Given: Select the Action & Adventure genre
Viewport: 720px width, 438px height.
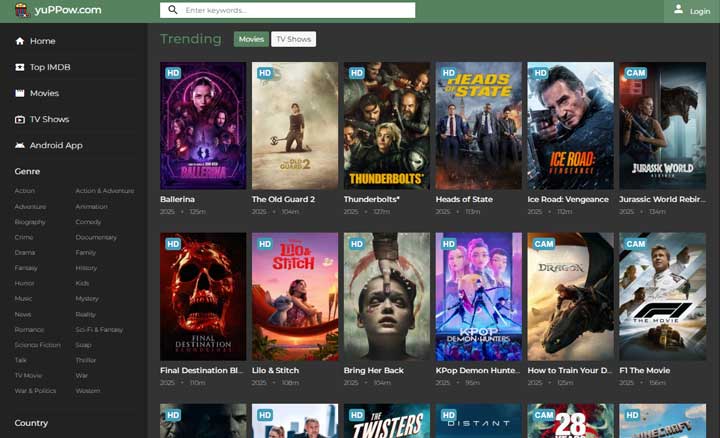Looking at the screenshot, I should (x=105, y=191).
